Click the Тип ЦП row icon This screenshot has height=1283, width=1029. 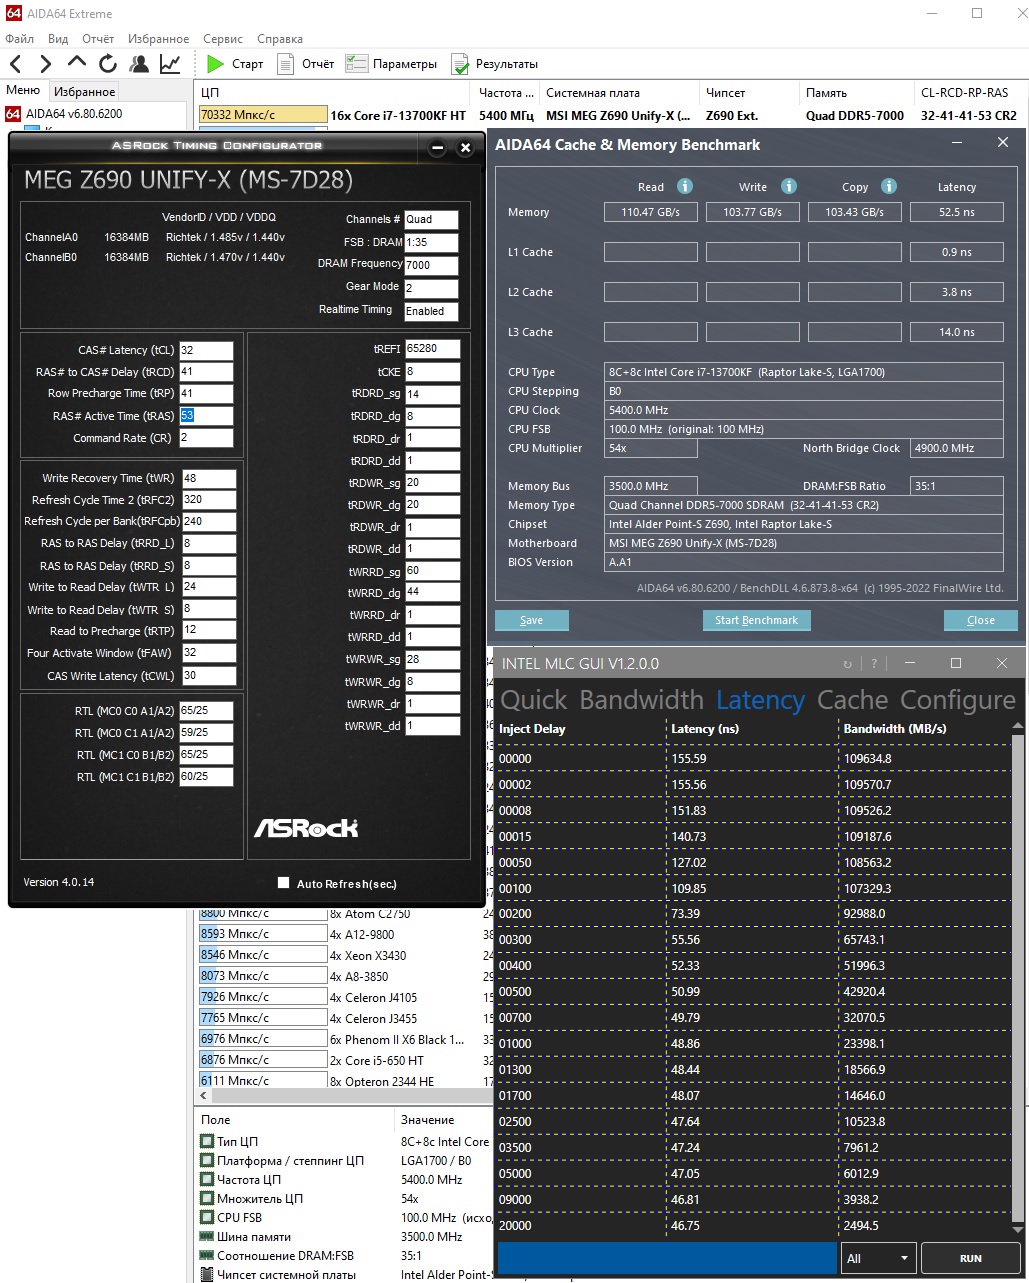point(207,1141)
